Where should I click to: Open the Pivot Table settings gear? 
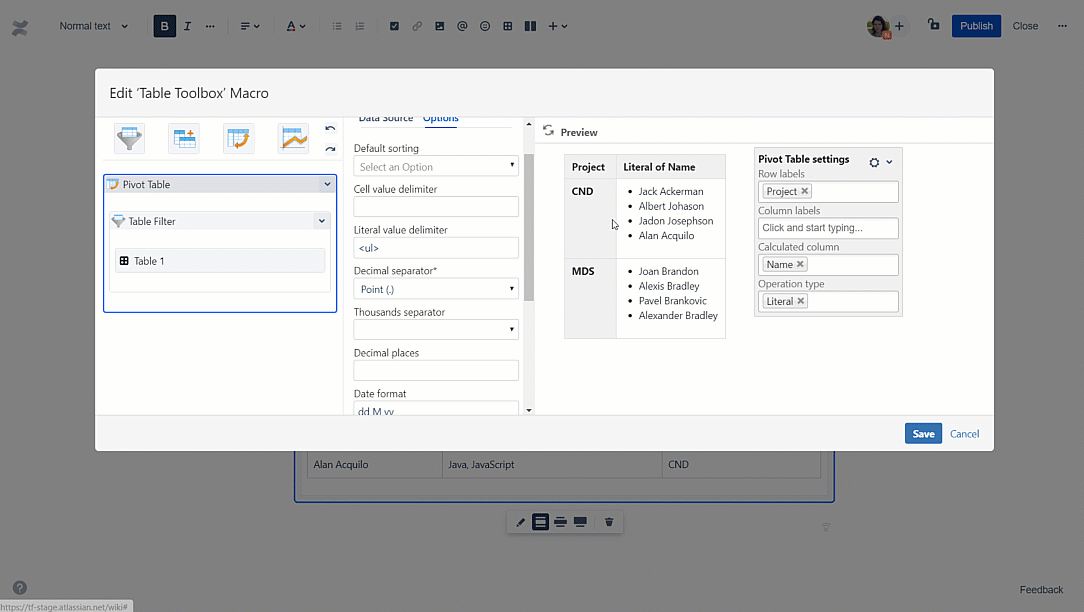872,160
